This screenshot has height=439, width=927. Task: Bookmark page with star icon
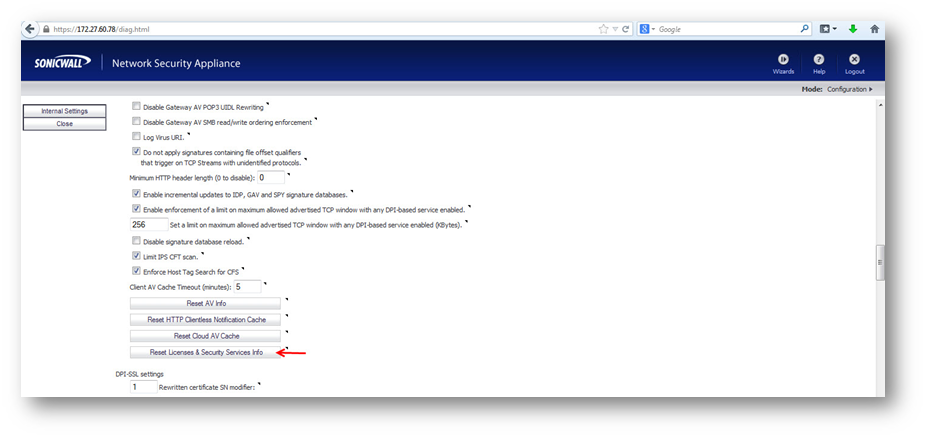pyautogui.click(x=603, y=29)
